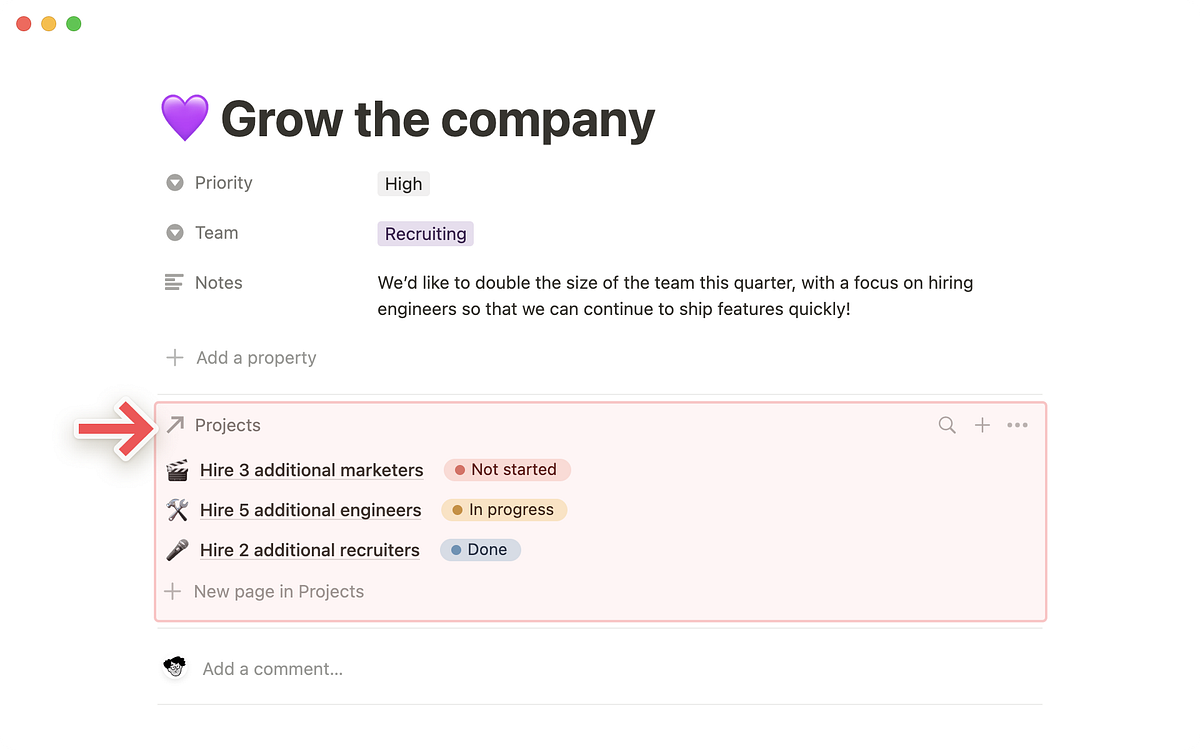Click the Team property icon
Viewport: 1200px width, 750px height.
[x=175, y=232]
